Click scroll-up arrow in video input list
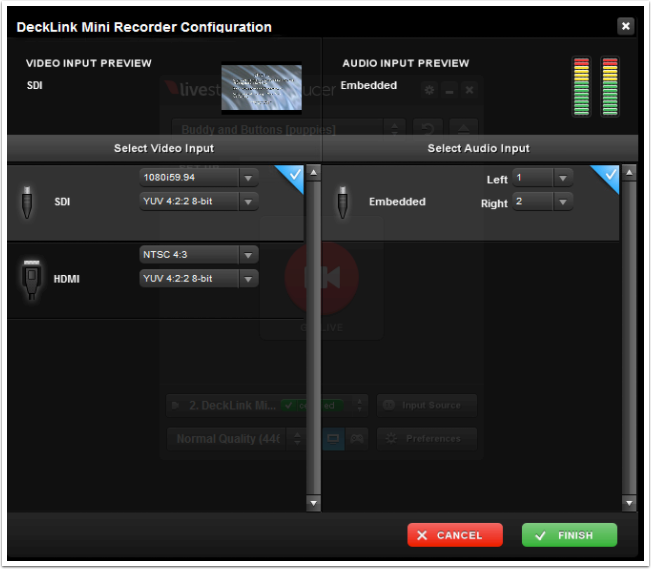Screen dimensions: 651x569 point(313,172)
